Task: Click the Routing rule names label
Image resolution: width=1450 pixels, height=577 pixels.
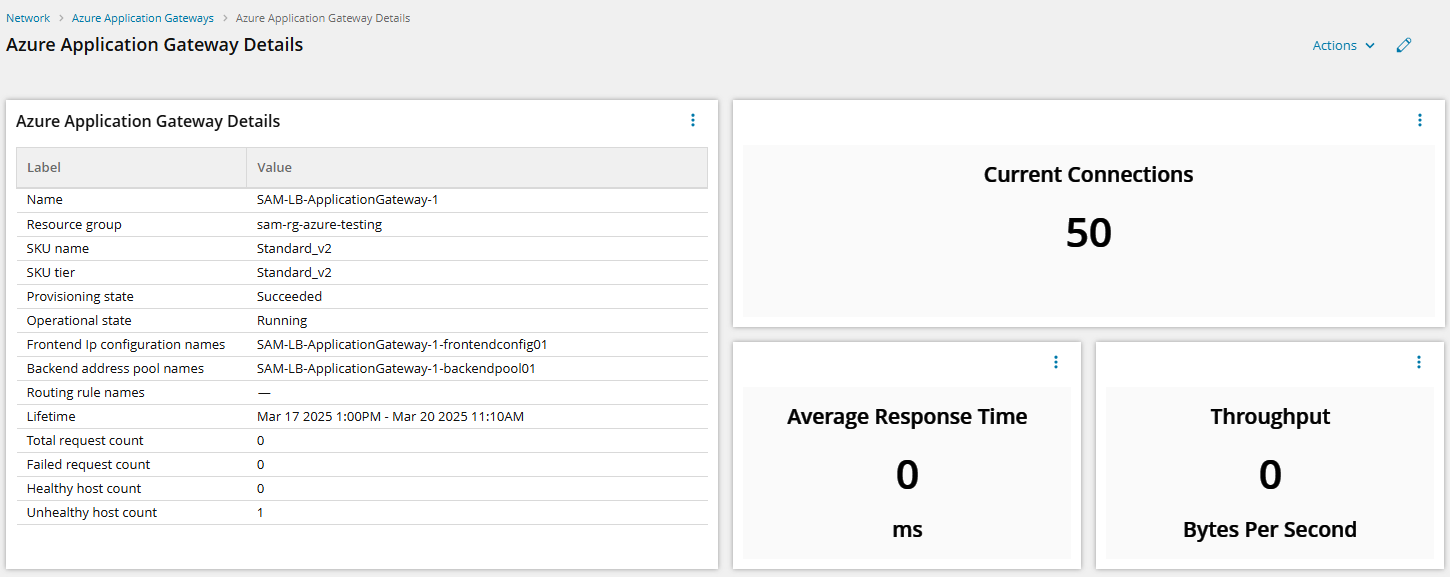Action: coord(86,392)
